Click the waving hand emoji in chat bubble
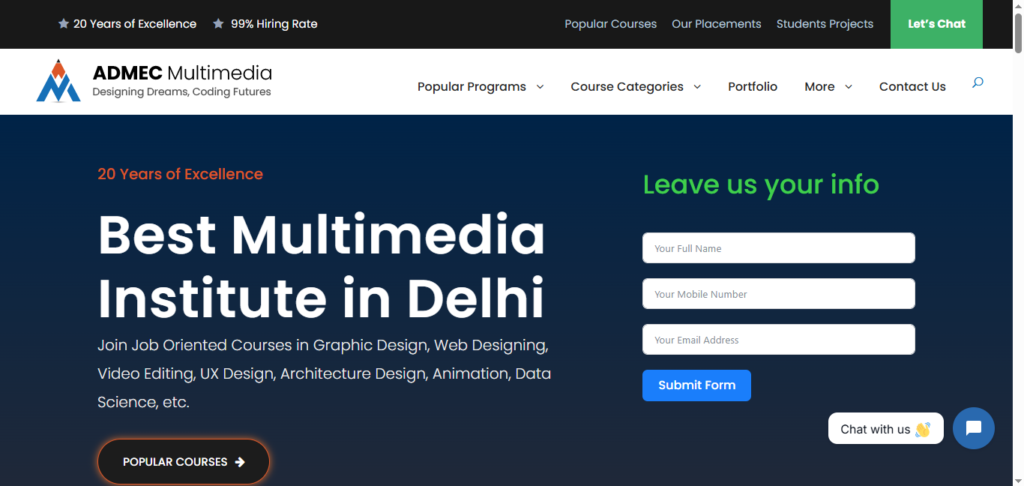 (x=923, y=429)
